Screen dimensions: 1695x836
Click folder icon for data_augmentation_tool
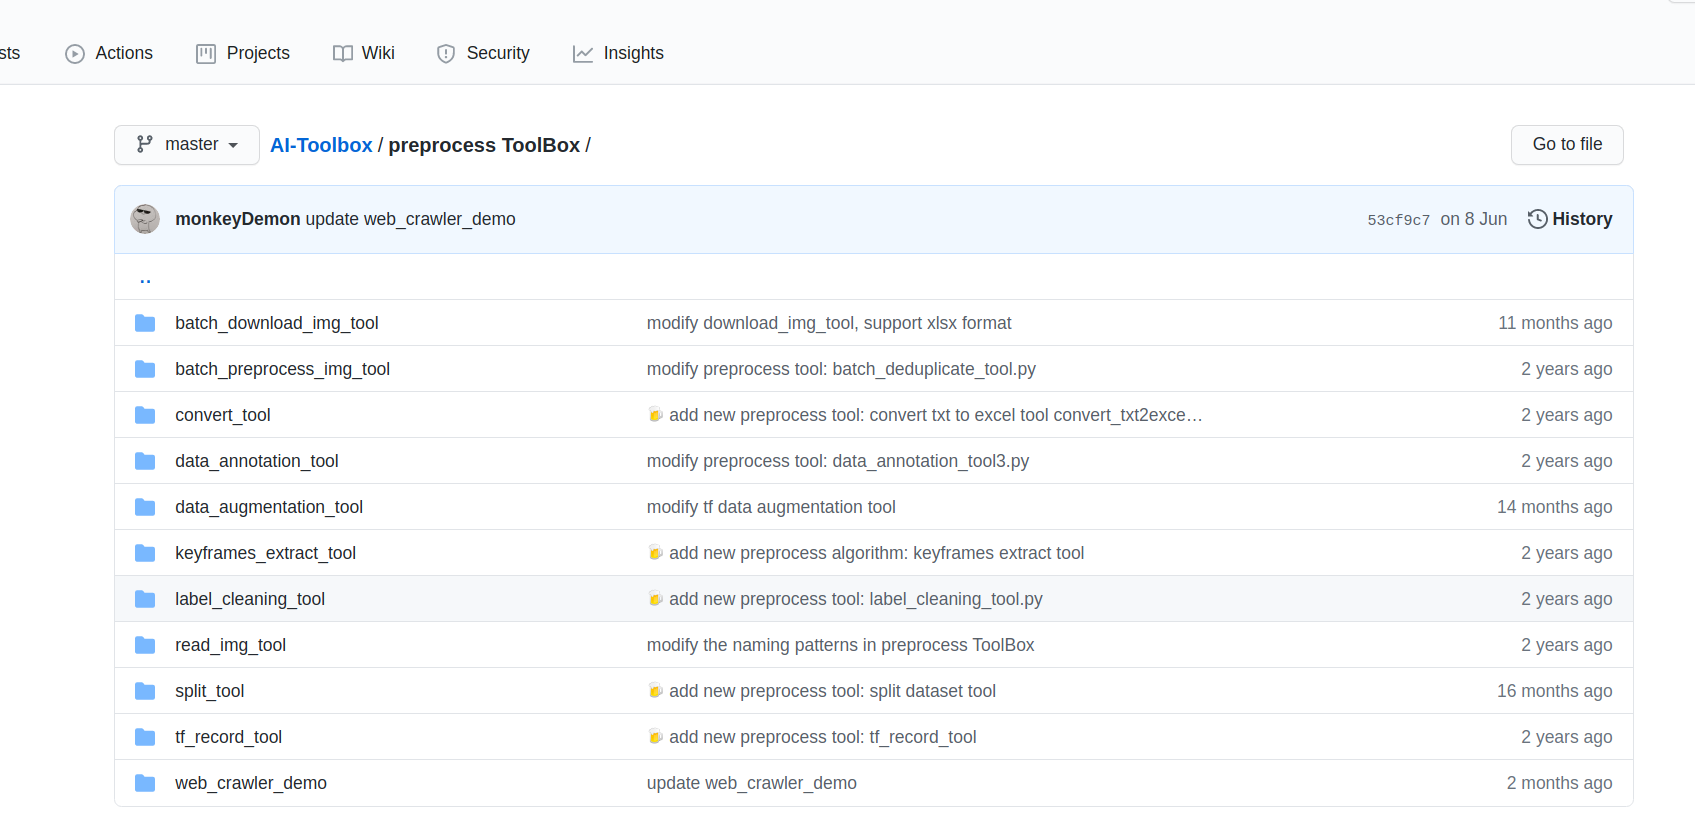click(x=145, y=507)
